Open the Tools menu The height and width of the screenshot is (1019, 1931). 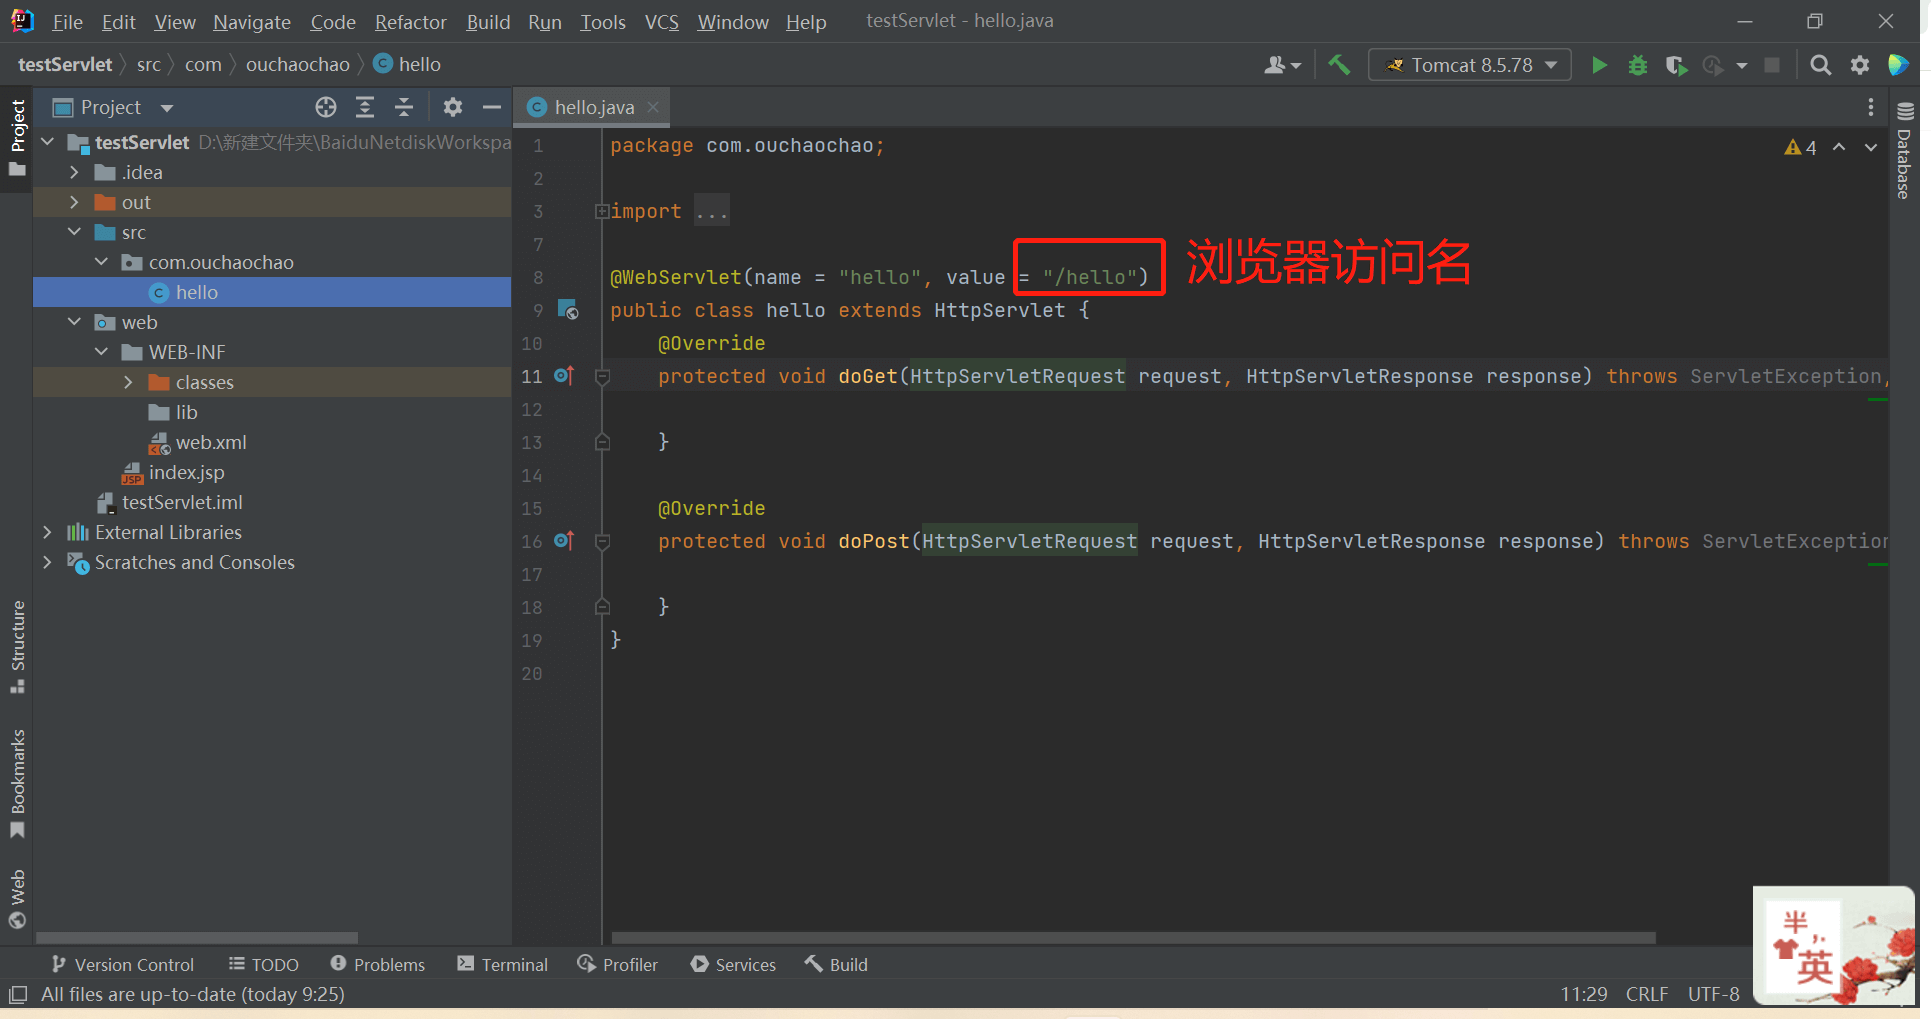coord(603,21)
